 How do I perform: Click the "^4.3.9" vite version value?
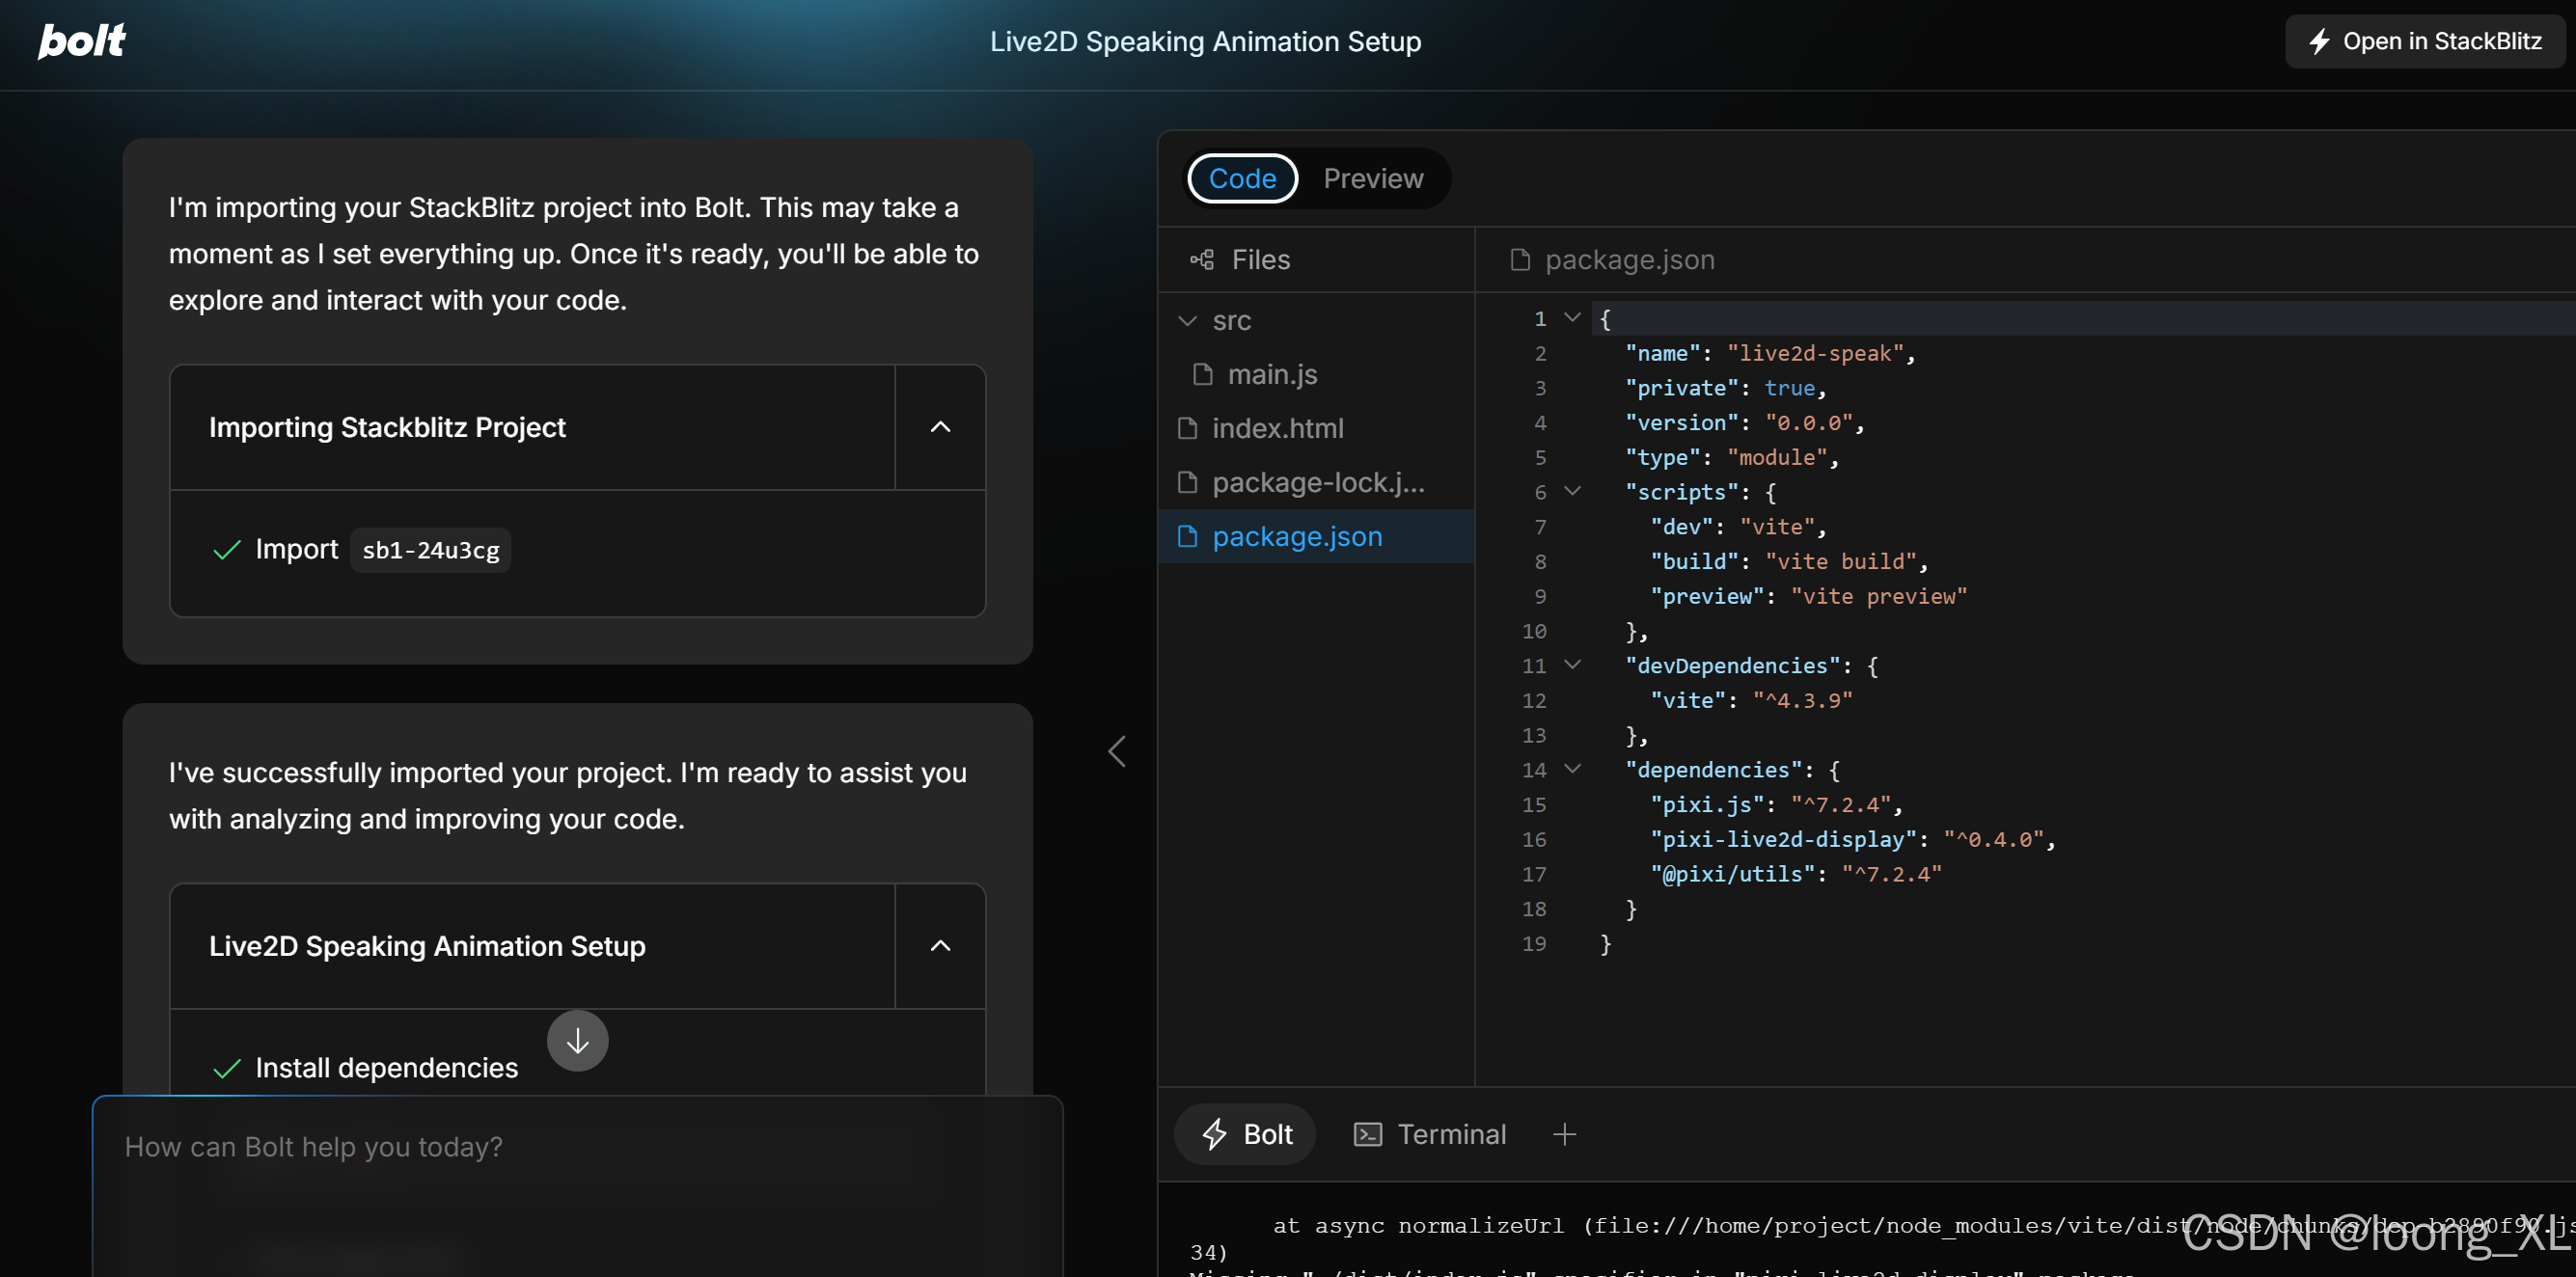(x=1802, y=700)
